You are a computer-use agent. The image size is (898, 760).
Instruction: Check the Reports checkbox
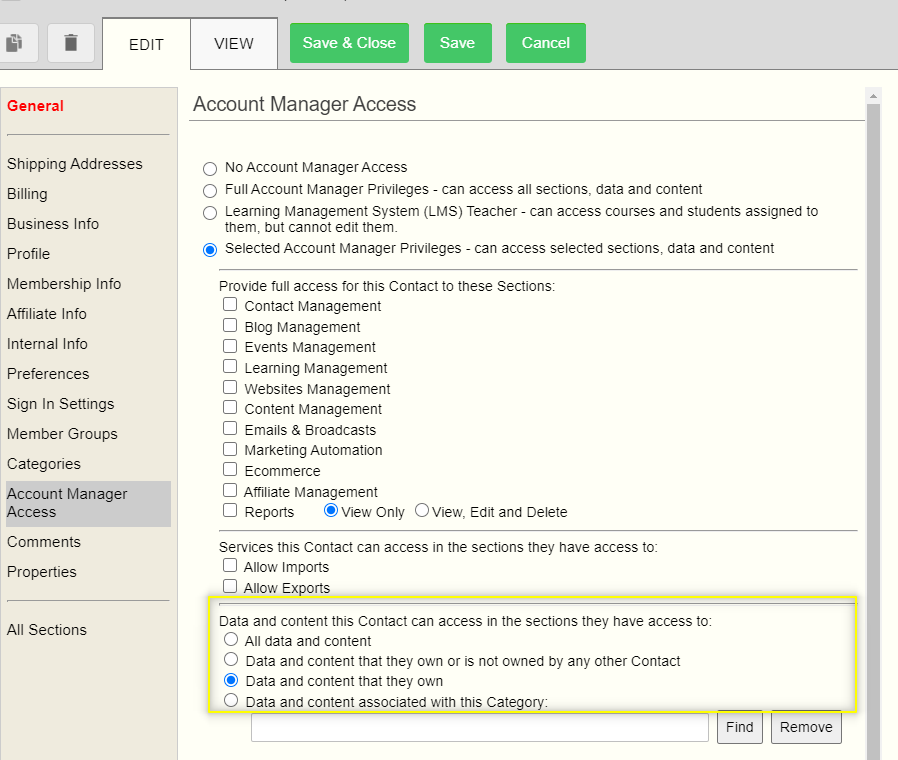[230, 510]
